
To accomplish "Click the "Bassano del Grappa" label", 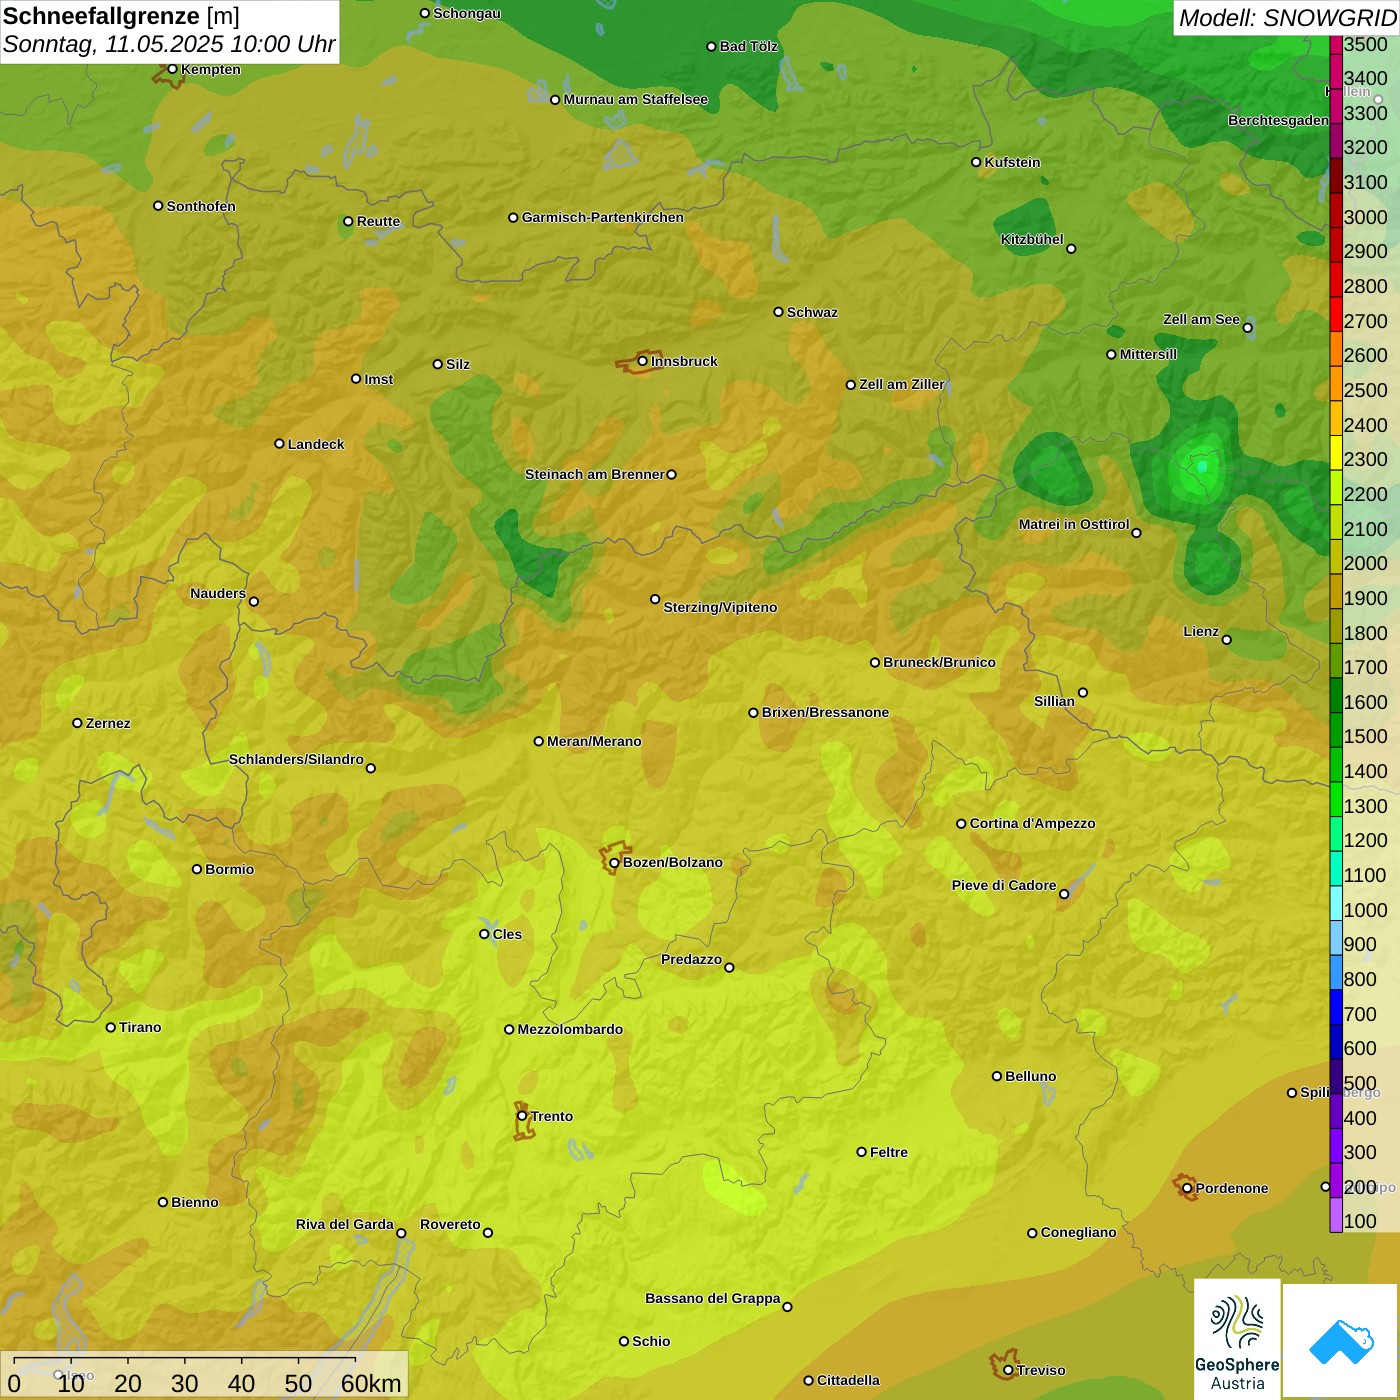I will click(713, 1298).
